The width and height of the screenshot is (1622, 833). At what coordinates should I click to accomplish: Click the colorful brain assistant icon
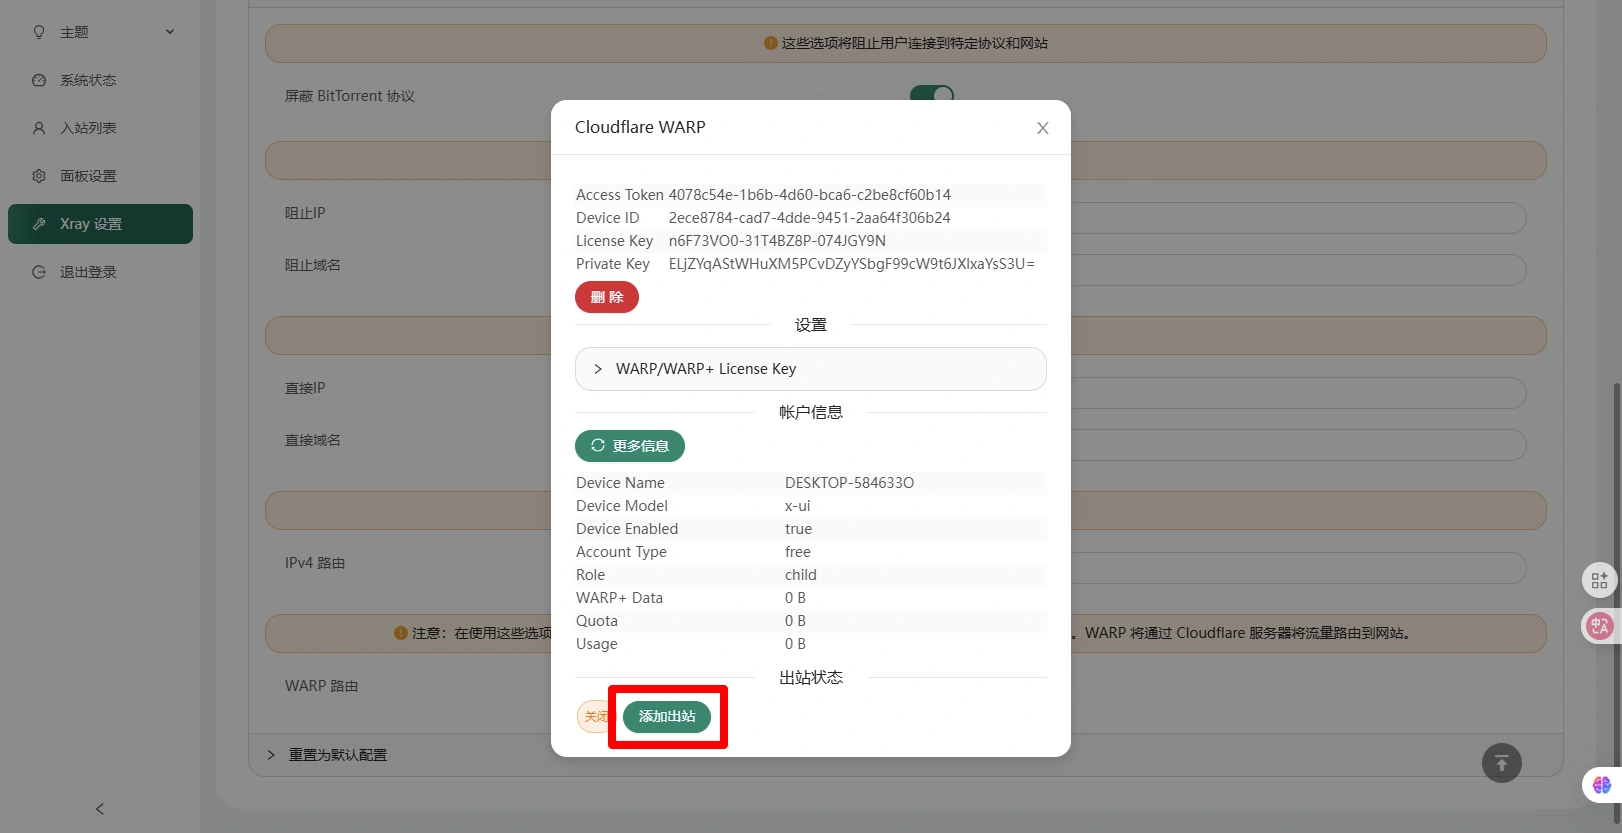[1601, 785]
